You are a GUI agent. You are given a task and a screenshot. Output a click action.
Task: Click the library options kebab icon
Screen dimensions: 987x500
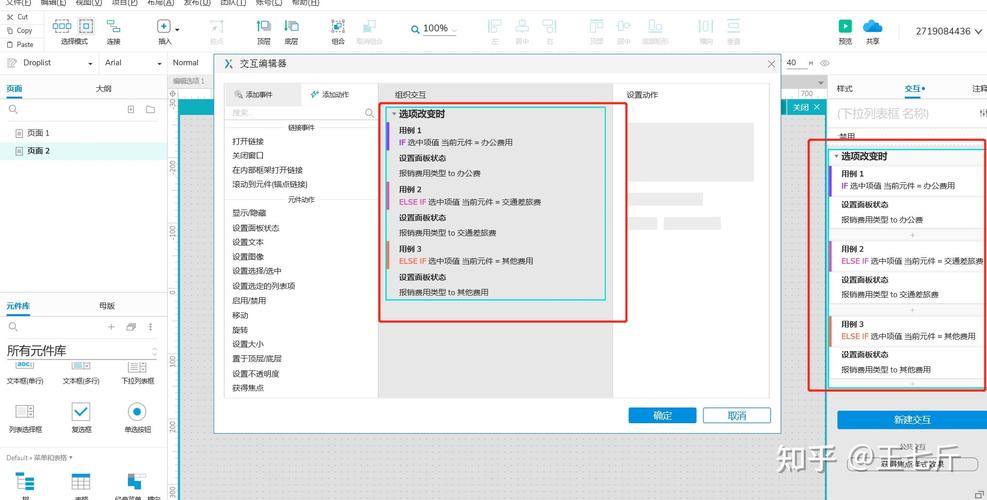click(x=150, y=327)
